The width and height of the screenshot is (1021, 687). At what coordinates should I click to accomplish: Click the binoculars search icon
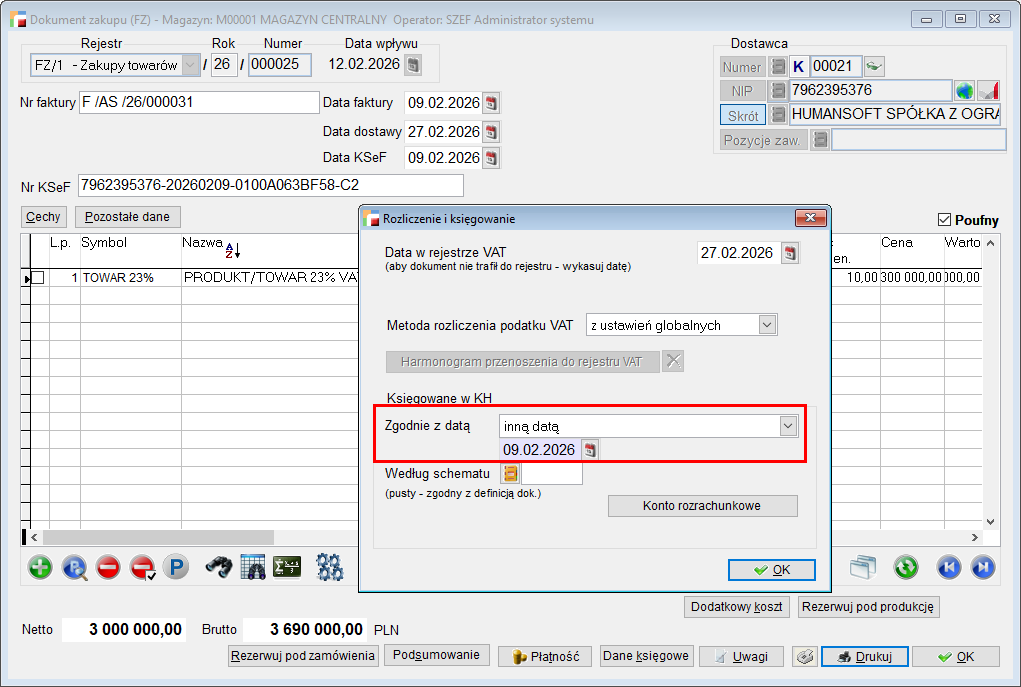[219, 568]
